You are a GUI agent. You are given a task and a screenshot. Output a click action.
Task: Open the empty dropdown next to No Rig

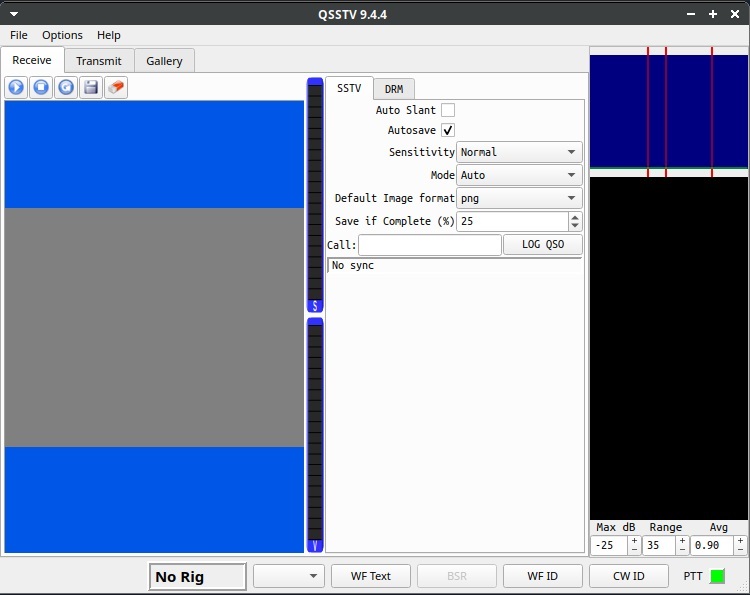click(x=289, y=576)
